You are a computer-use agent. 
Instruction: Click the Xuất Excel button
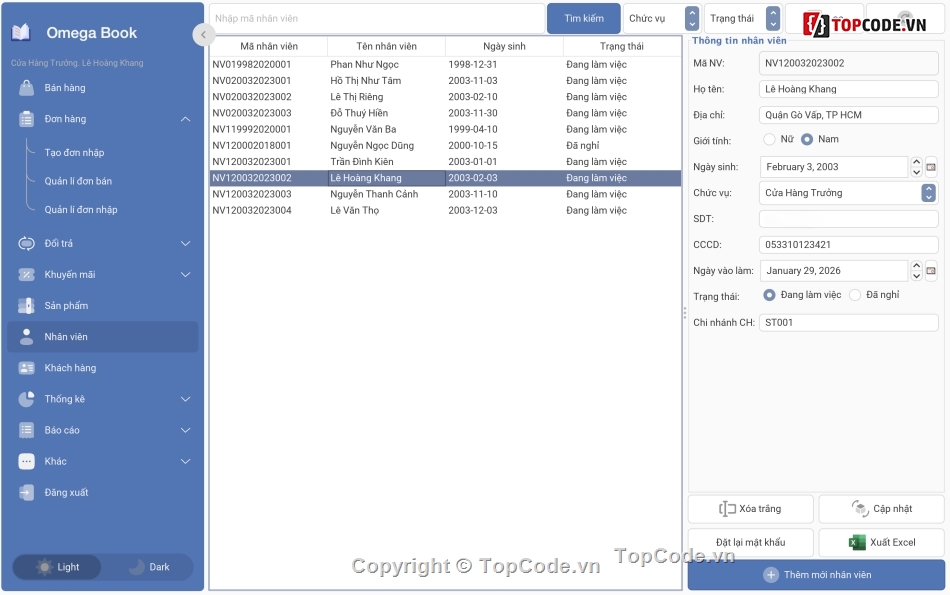(x=882, y=542)
